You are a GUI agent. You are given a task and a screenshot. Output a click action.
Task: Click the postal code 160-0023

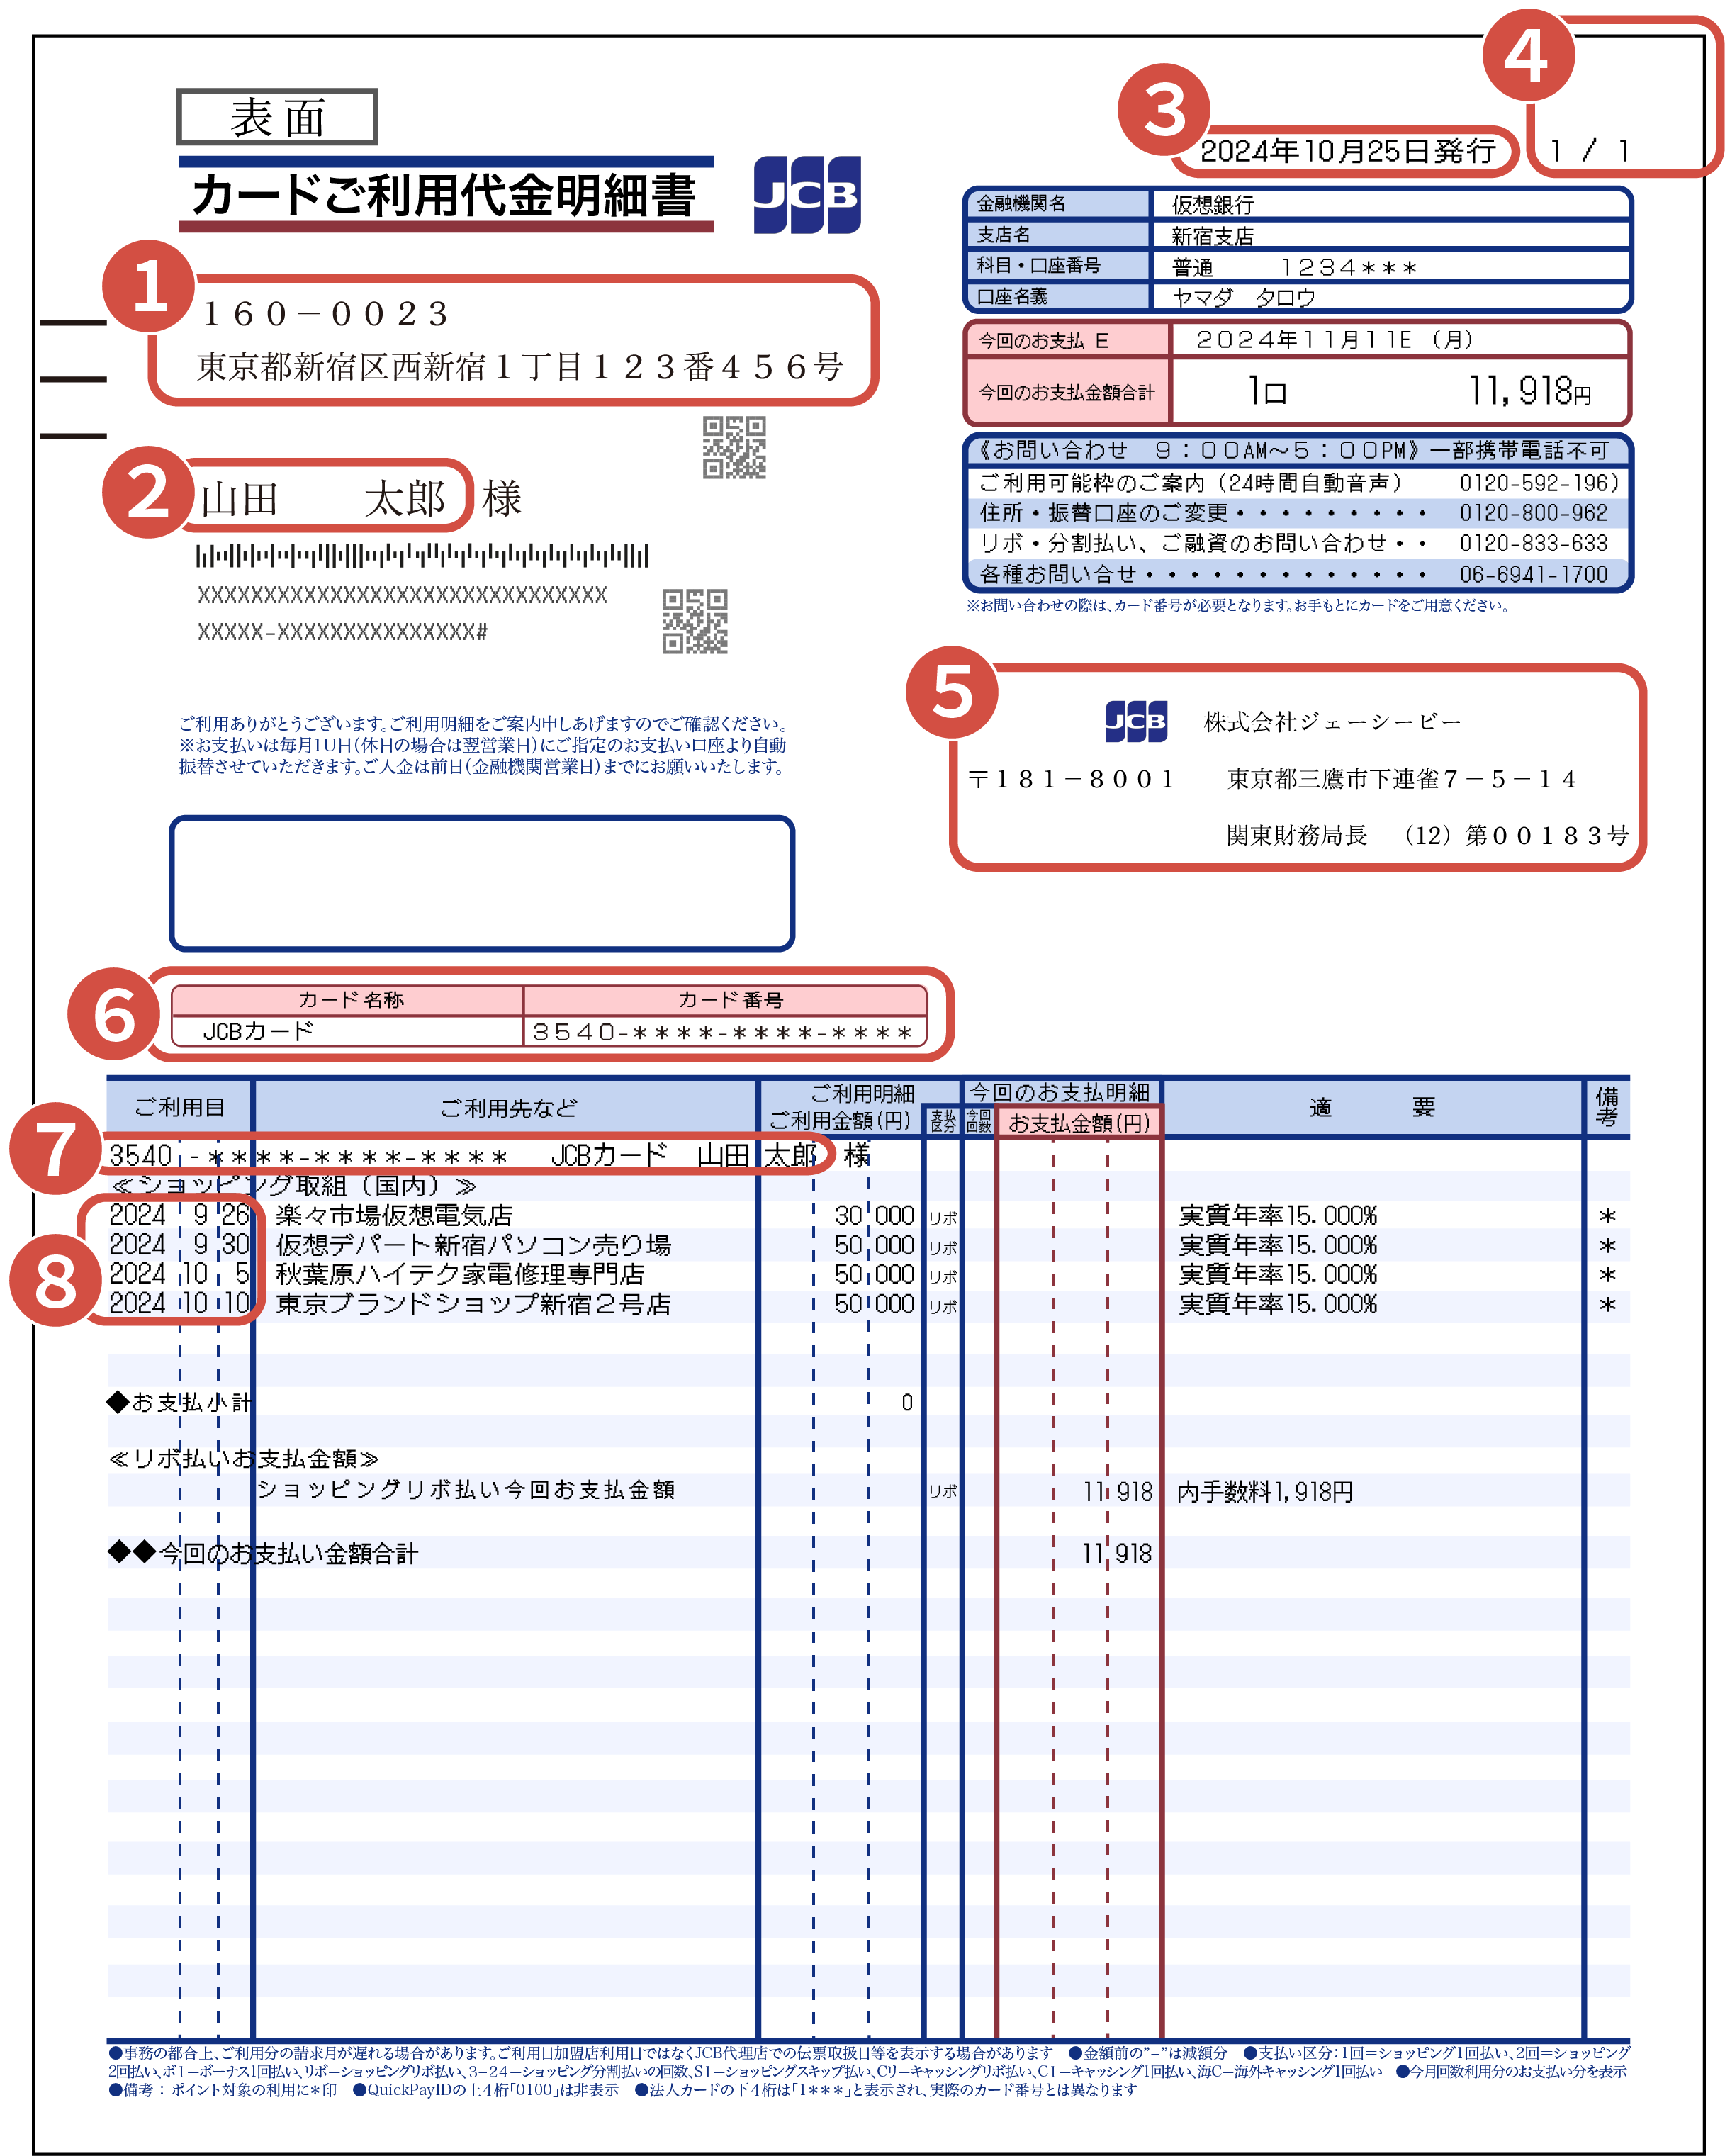pos(326,314)
